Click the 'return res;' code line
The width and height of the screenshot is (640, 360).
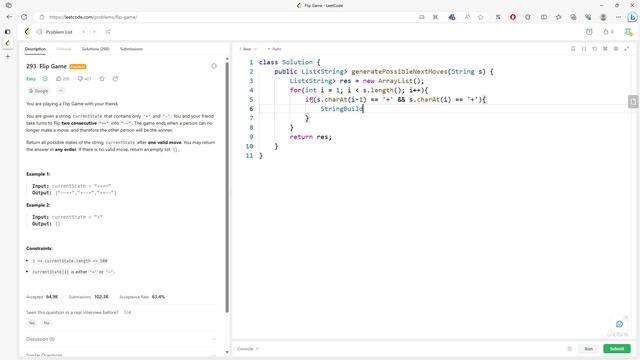311,137
